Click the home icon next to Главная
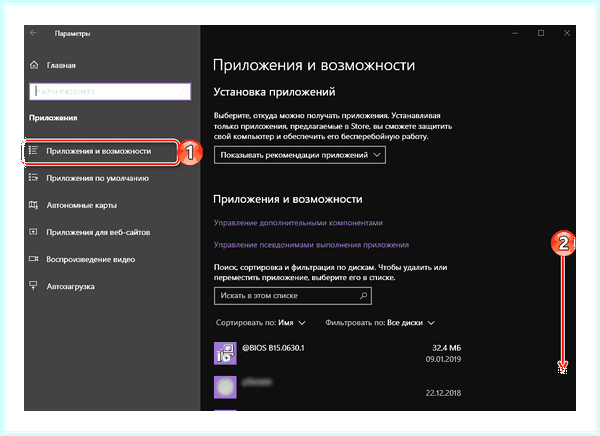This screenshot has width=600, height=436. [34, 65]
